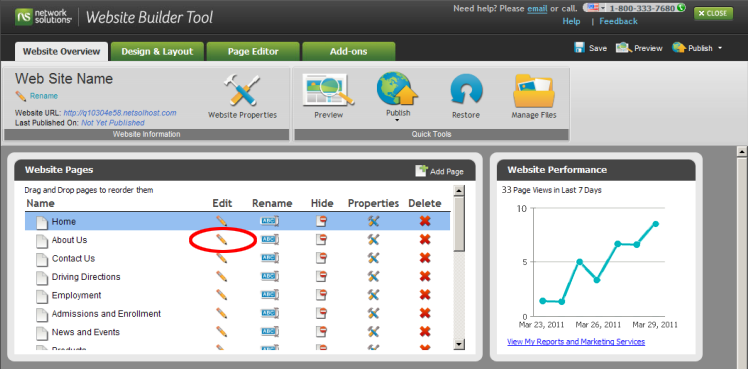The width and height of the screenshot is (748, 369).
Task: Hide the Home page
Action: 322,221
